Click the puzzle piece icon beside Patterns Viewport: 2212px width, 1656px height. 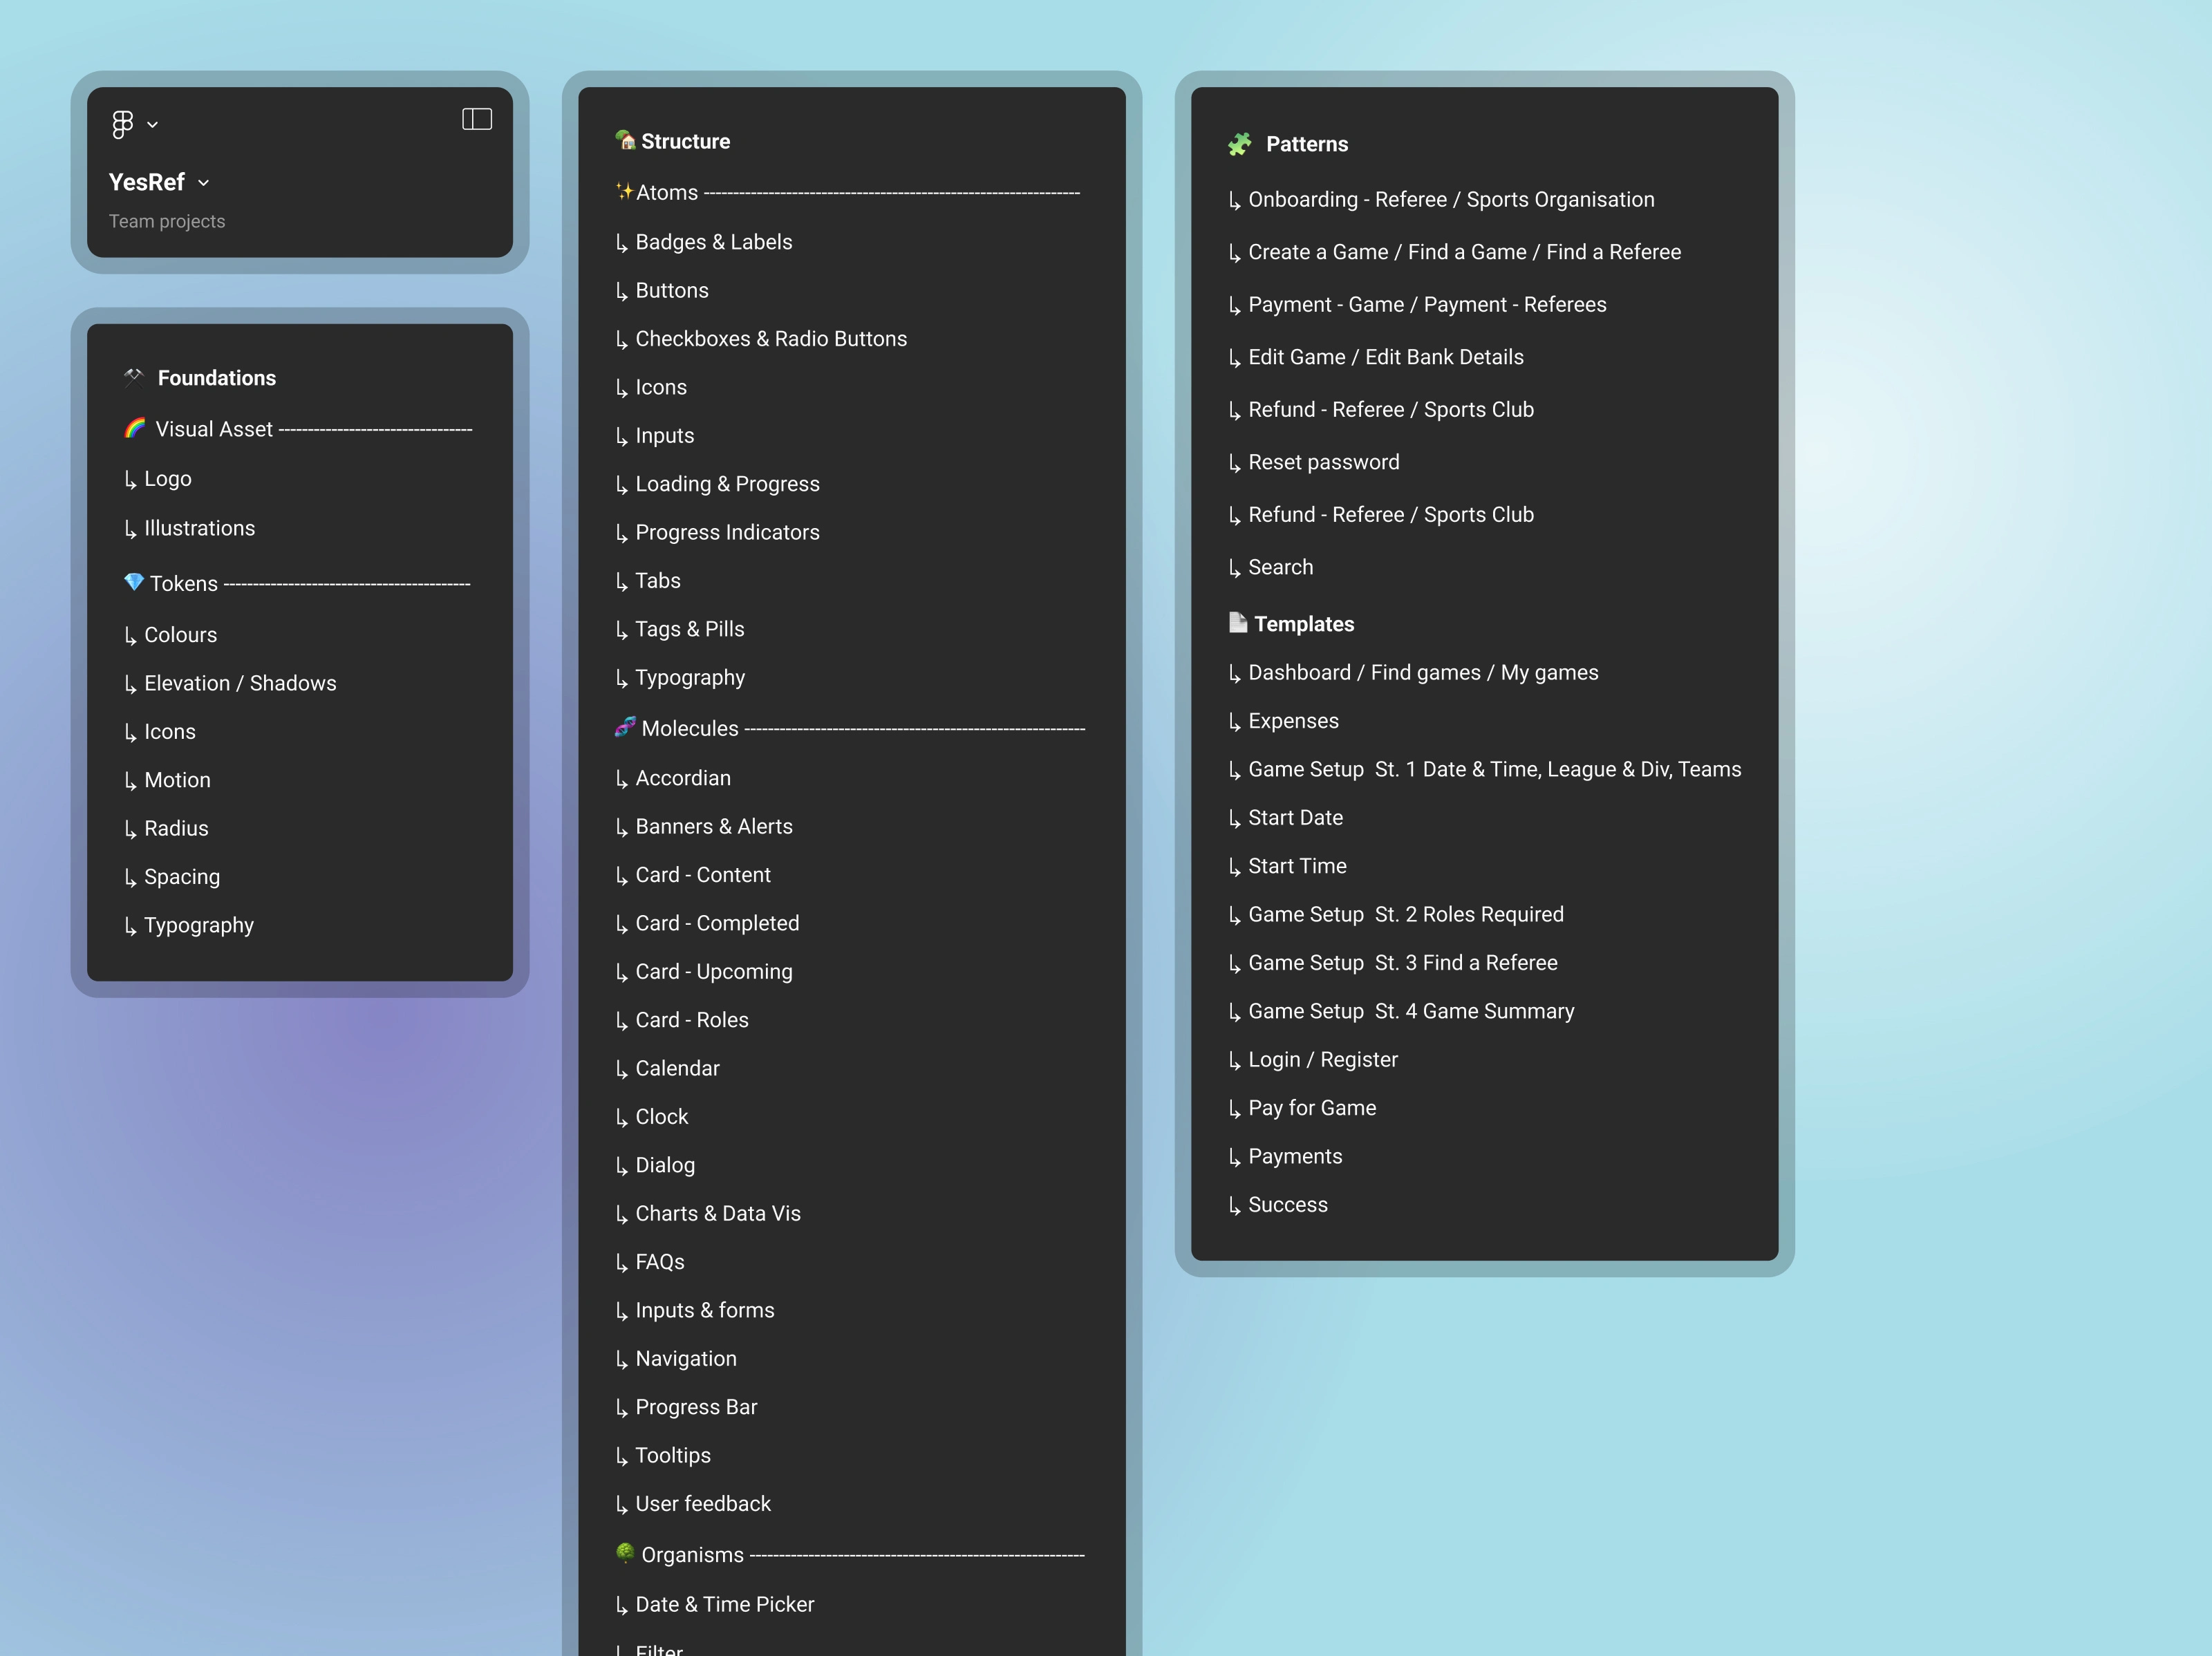(1240, 144)
